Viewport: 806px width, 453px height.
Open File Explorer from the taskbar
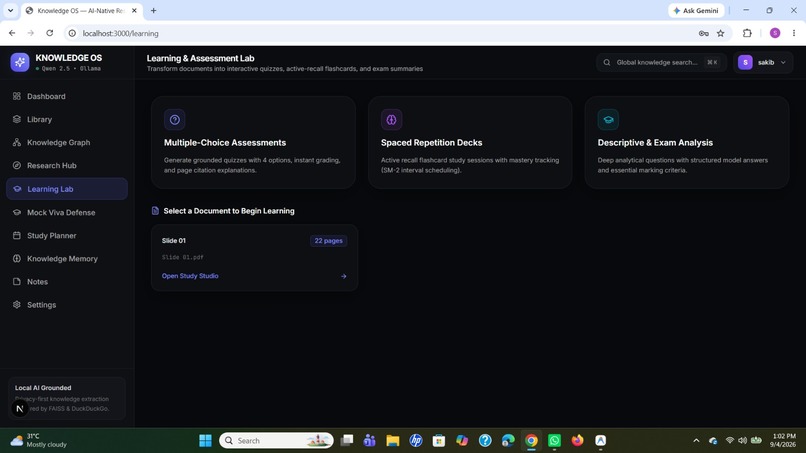coord(393,441)
